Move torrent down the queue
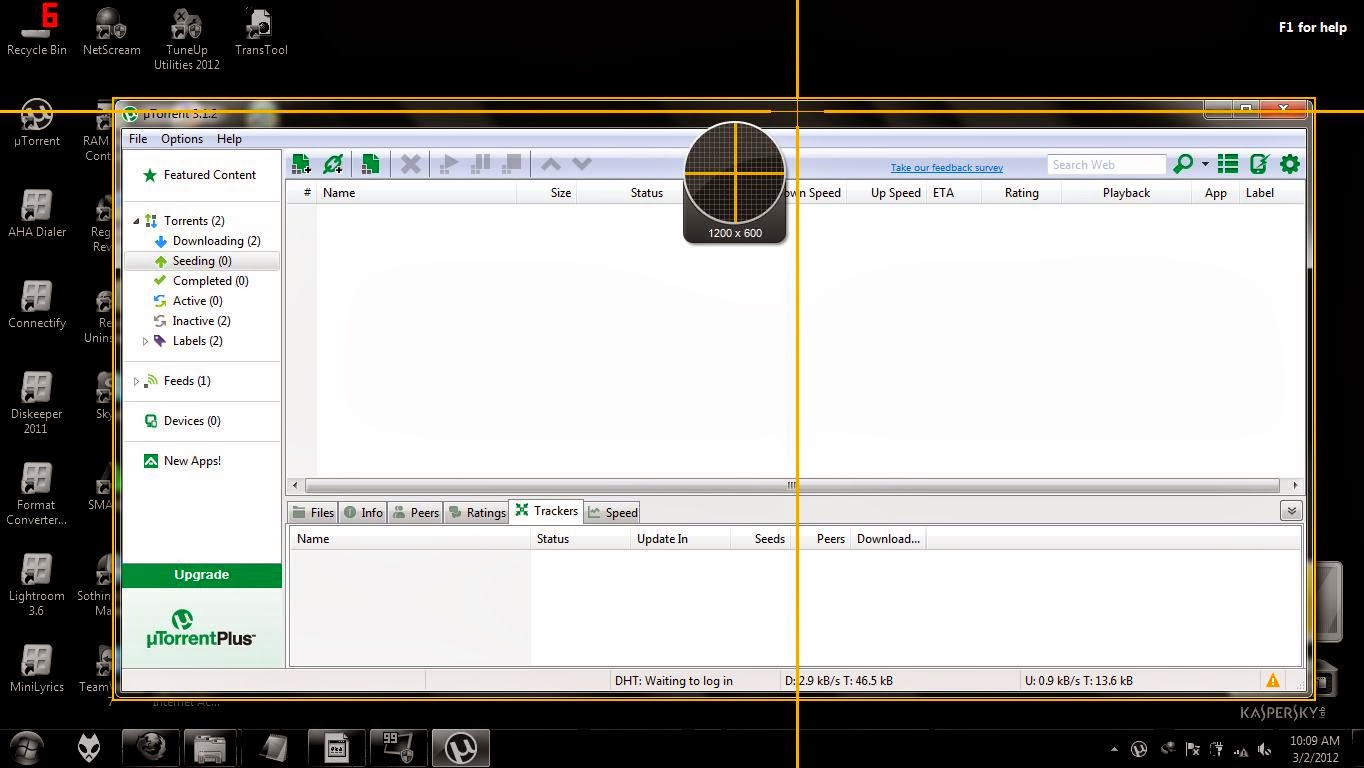The image size is (1364, 768). click(x=581, y=164)
